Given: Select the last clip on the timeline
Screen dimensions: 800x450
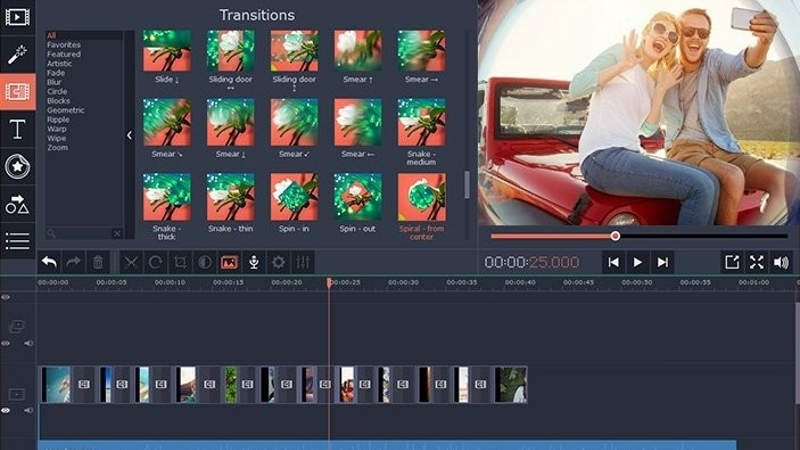Looking at the screenshot, I should [x=510, y=385].
